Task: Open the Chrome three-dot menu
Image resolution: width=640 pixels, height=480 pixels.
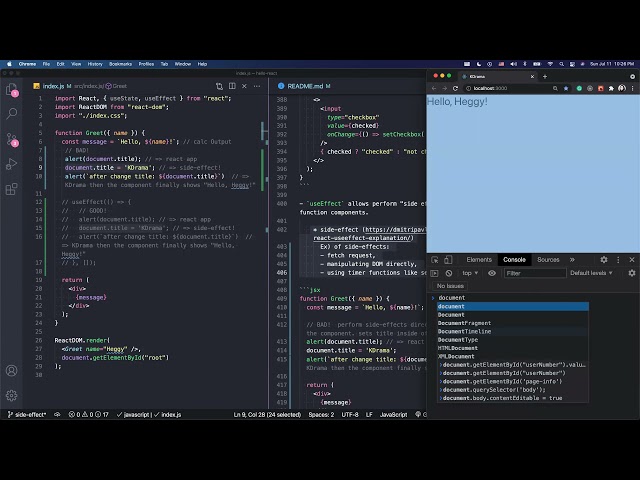Action: coord(633,88)
